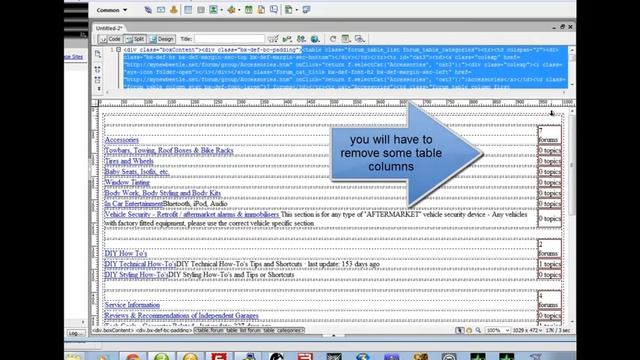640x360 pixels.
Task: Collapse code block at line 1
Action: click(118, 49)
